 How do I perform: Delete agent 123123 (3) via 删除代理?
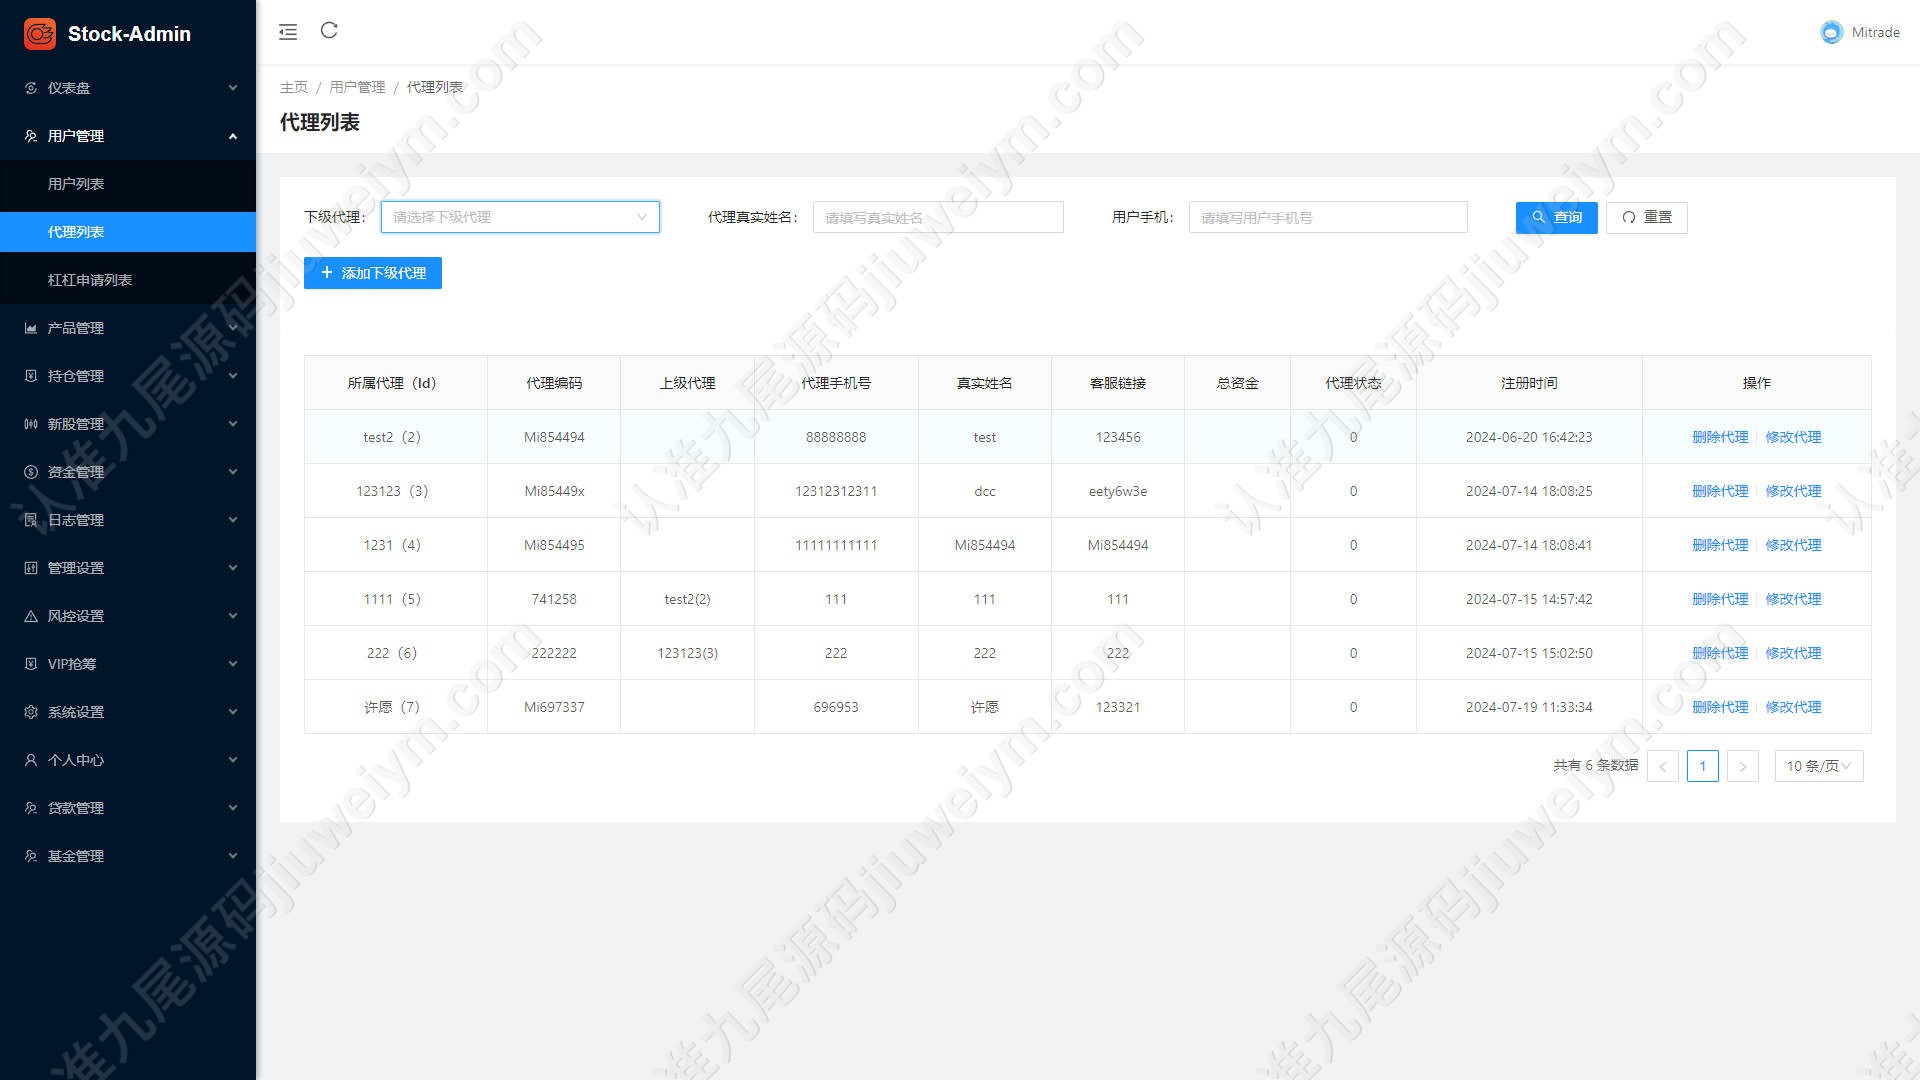coord(1720,491)
